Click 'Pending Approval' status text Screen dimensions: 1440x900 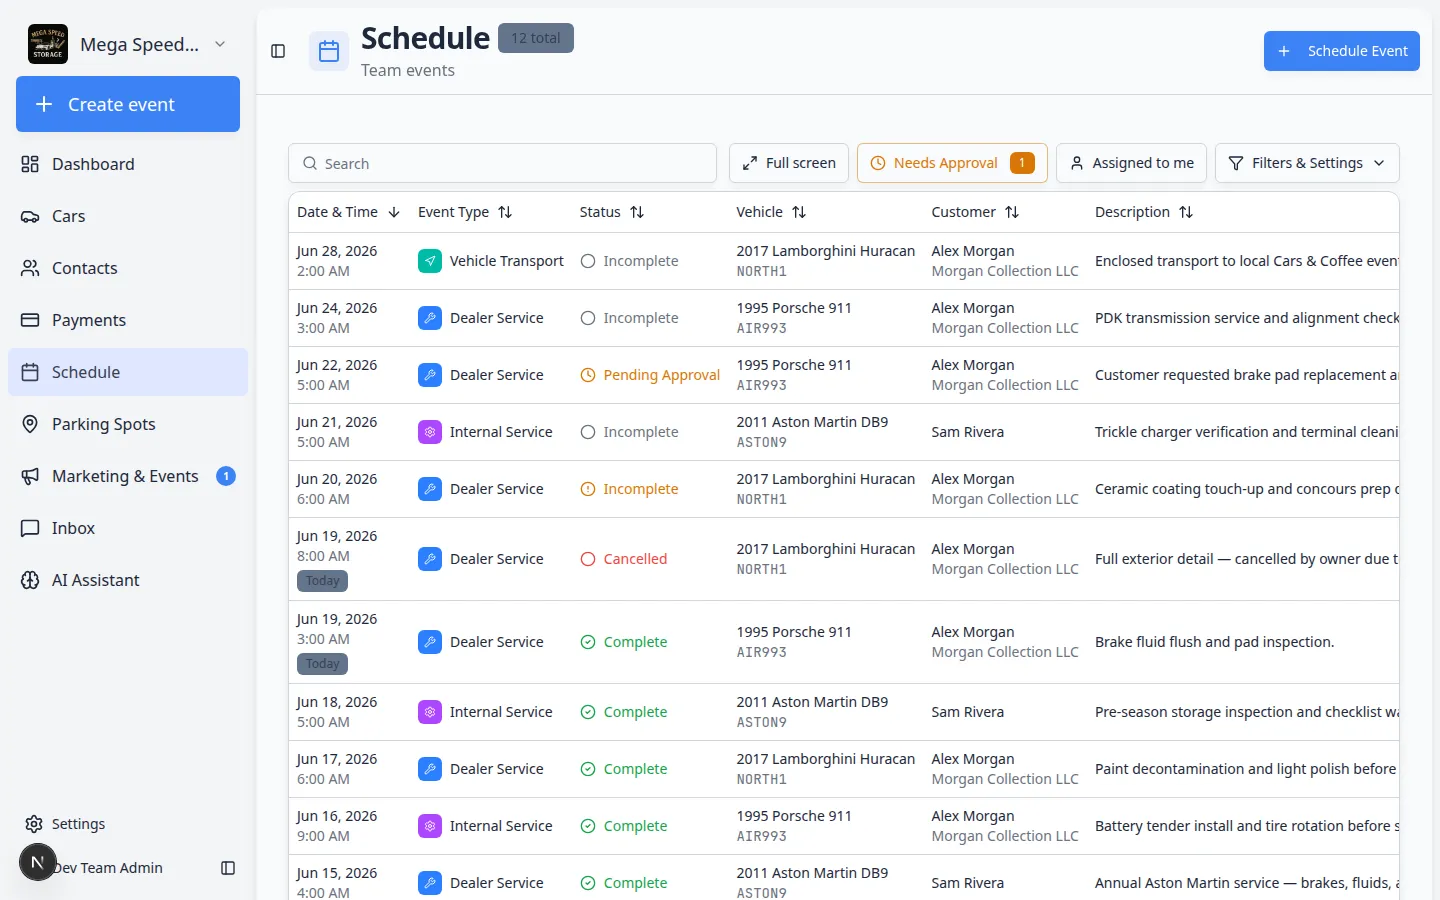pyautogui.click(x=662, y=375)
